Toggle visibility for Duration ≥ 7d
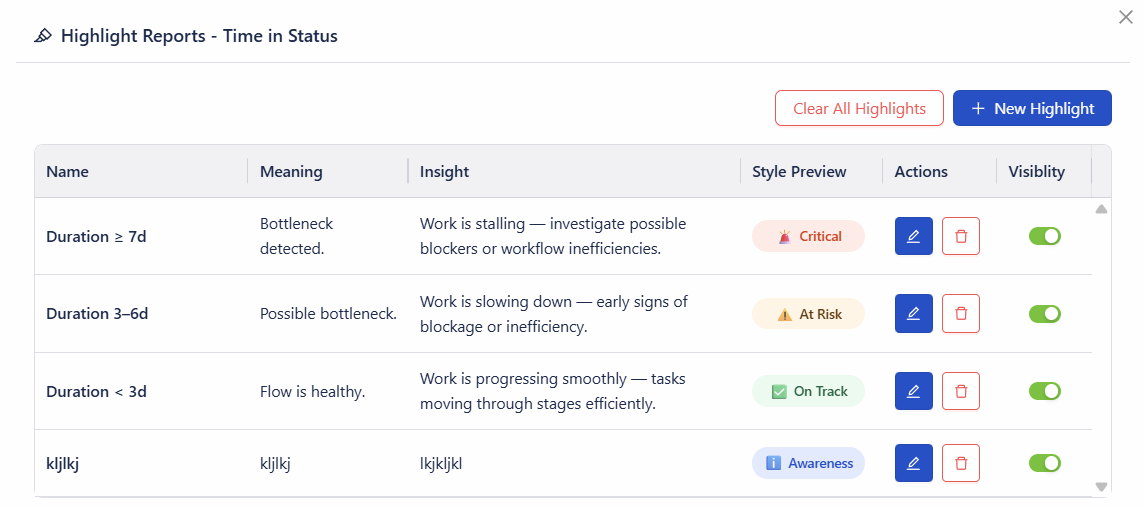 [1044, 236]
